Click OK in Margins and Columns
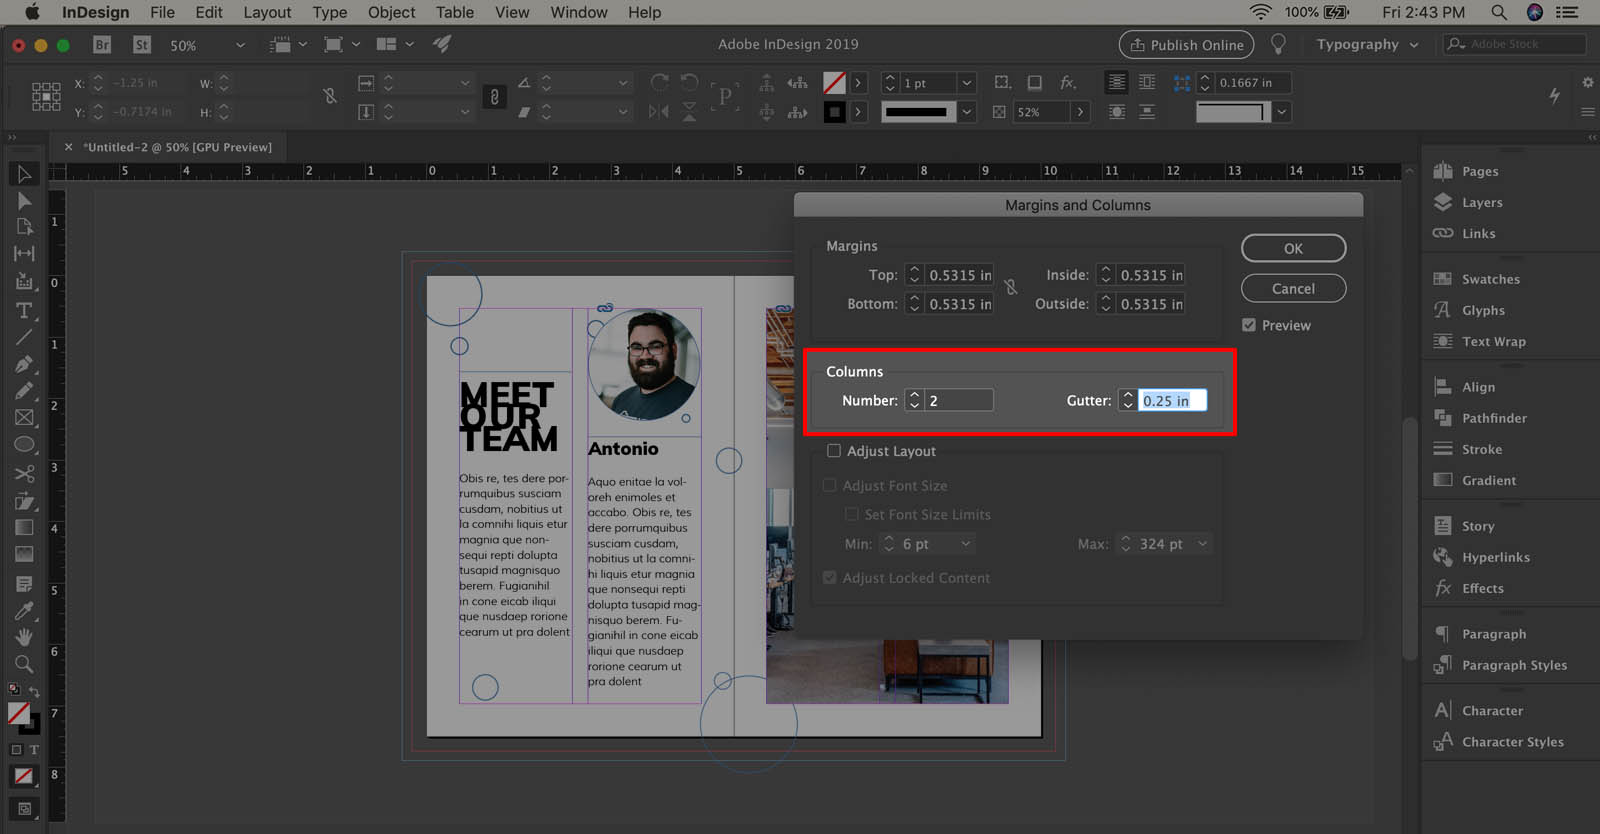 pyautogui.click(x=1293, y=248)
